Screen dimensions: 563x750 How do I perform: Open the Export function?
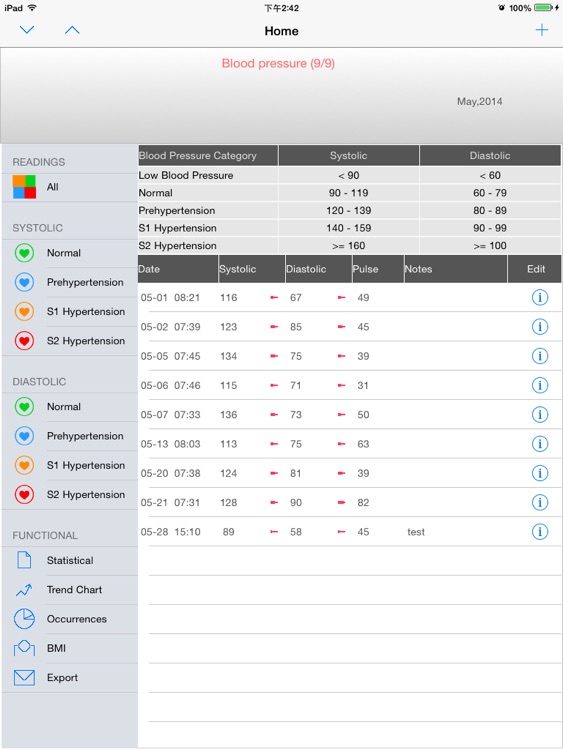coord(62,677)
